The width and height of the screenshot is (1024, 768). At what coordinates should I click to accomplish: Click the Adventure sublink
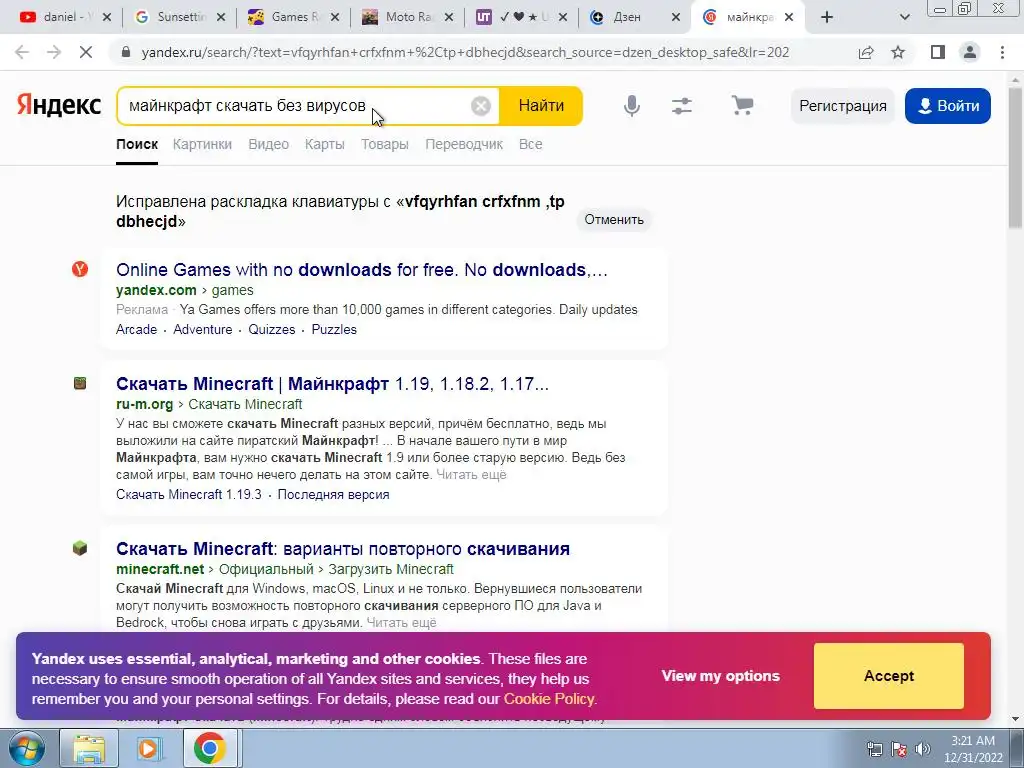click(202, 330)
